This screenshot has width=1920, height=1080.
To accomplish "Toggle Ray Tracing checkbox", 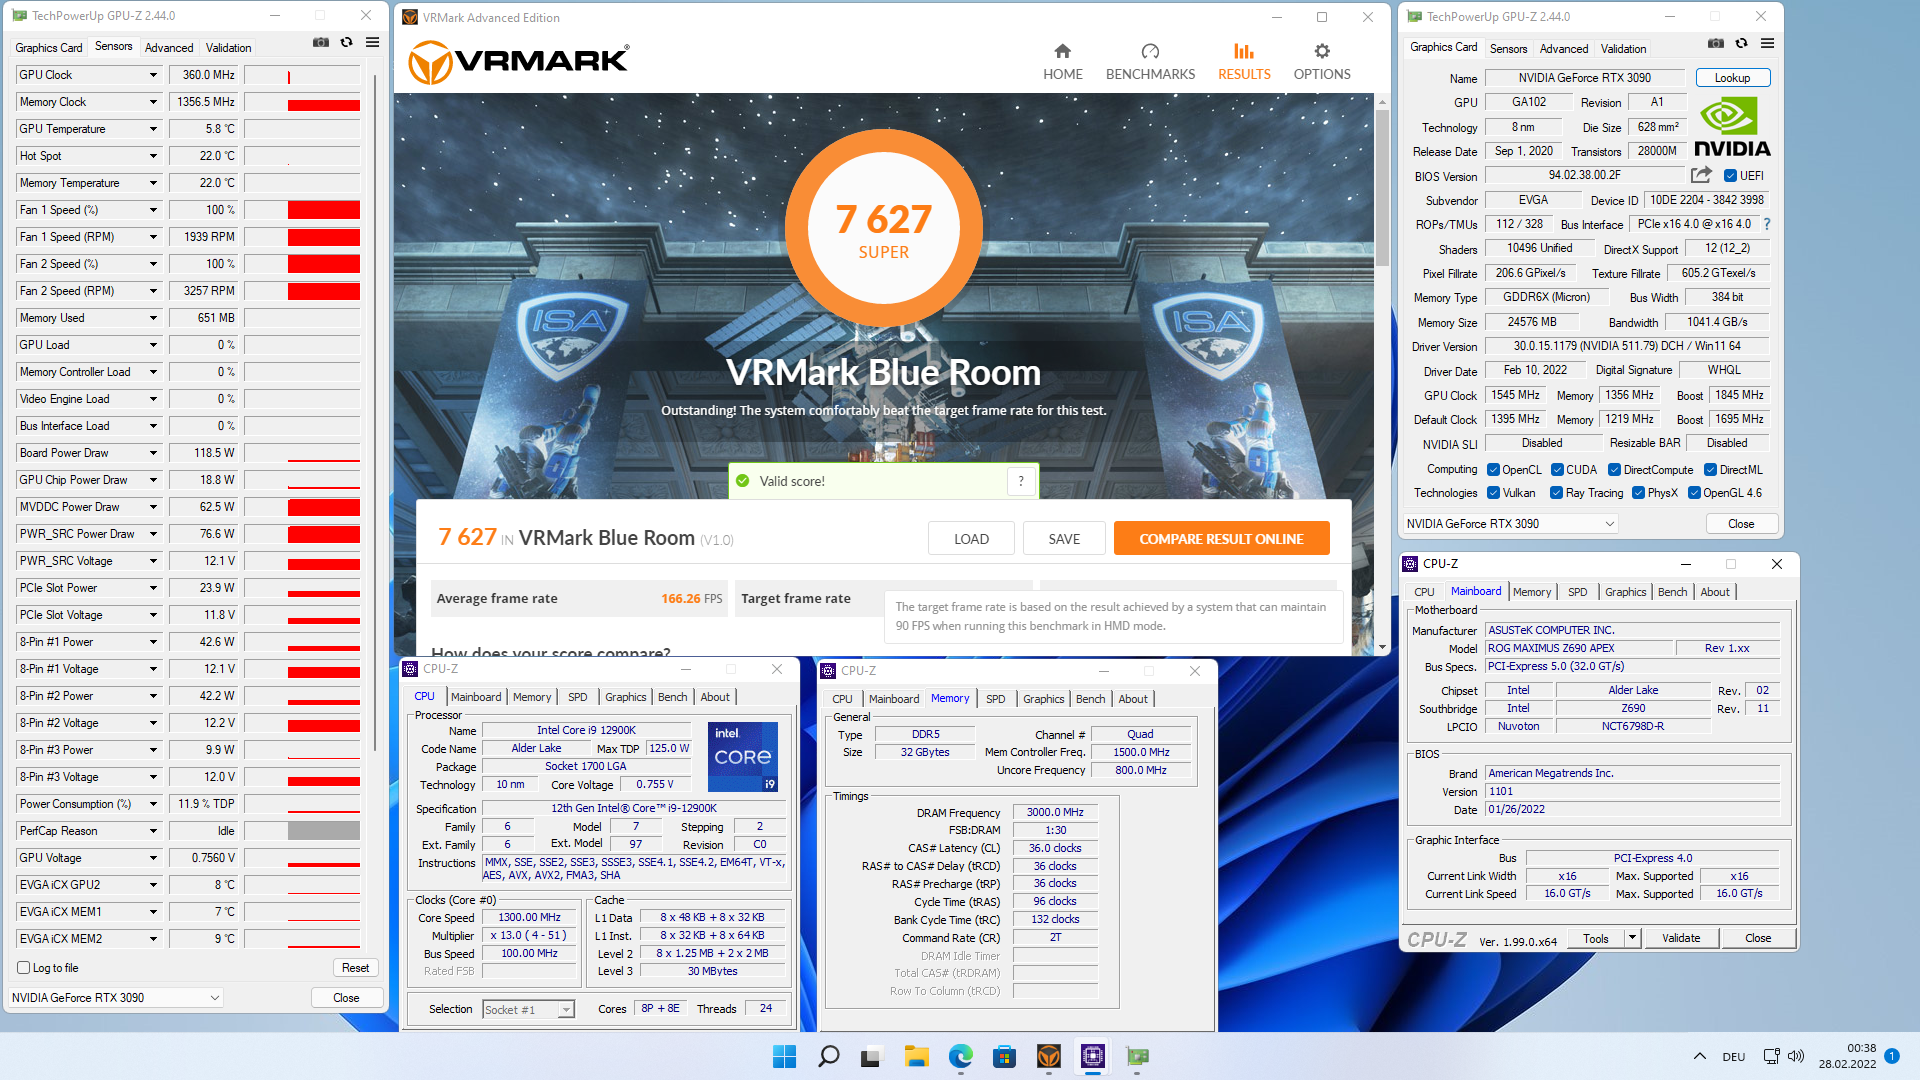I will coord(1556,493).
